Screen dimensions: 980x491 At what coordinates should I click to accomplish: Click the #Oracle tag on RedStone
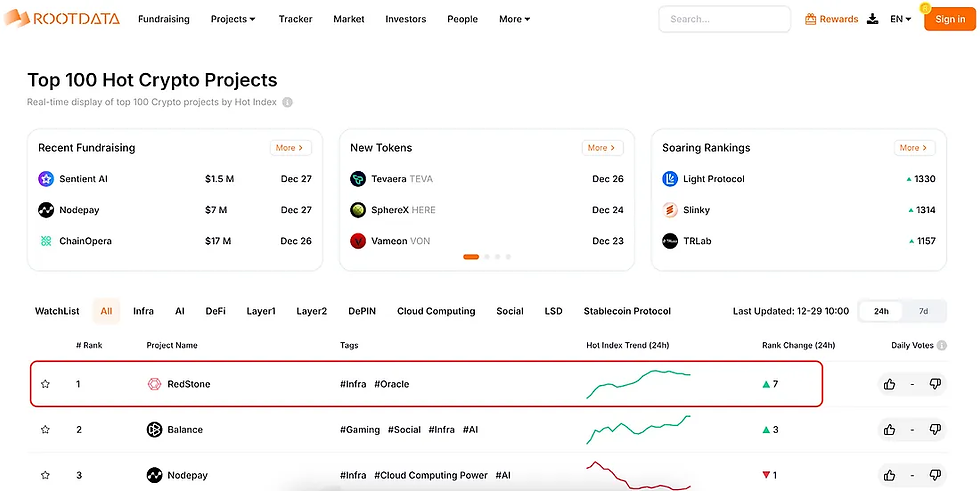click(392, 384)
